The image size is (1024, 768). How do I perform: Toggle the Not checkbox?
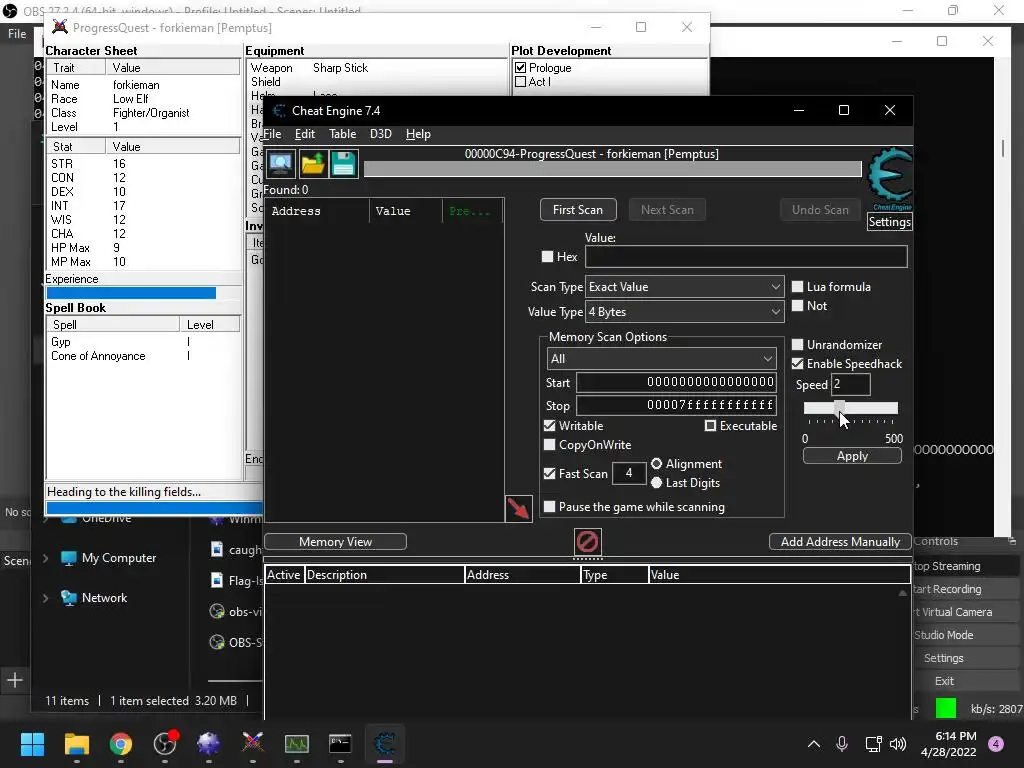[x=797, y=306]
